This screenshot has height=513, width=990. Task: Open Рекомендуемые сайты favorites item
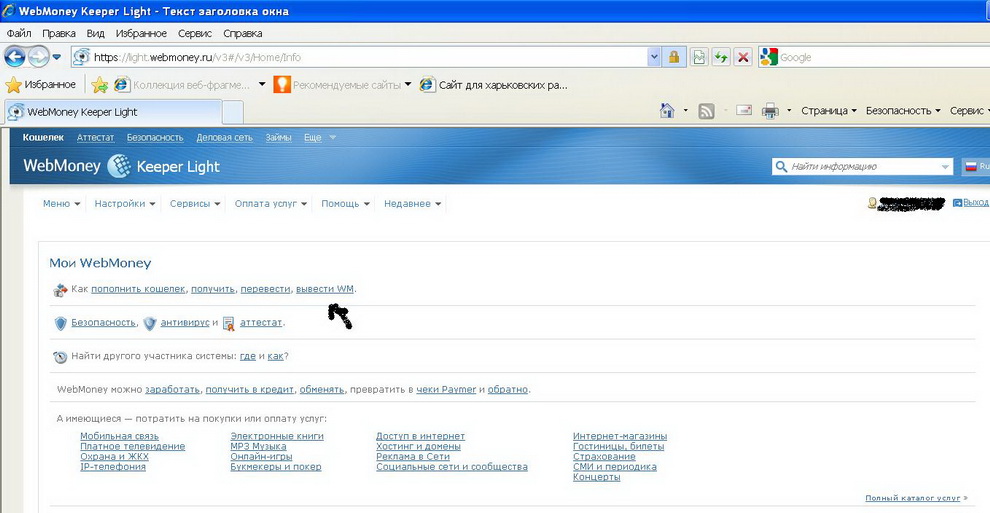(x=342, y=84)
